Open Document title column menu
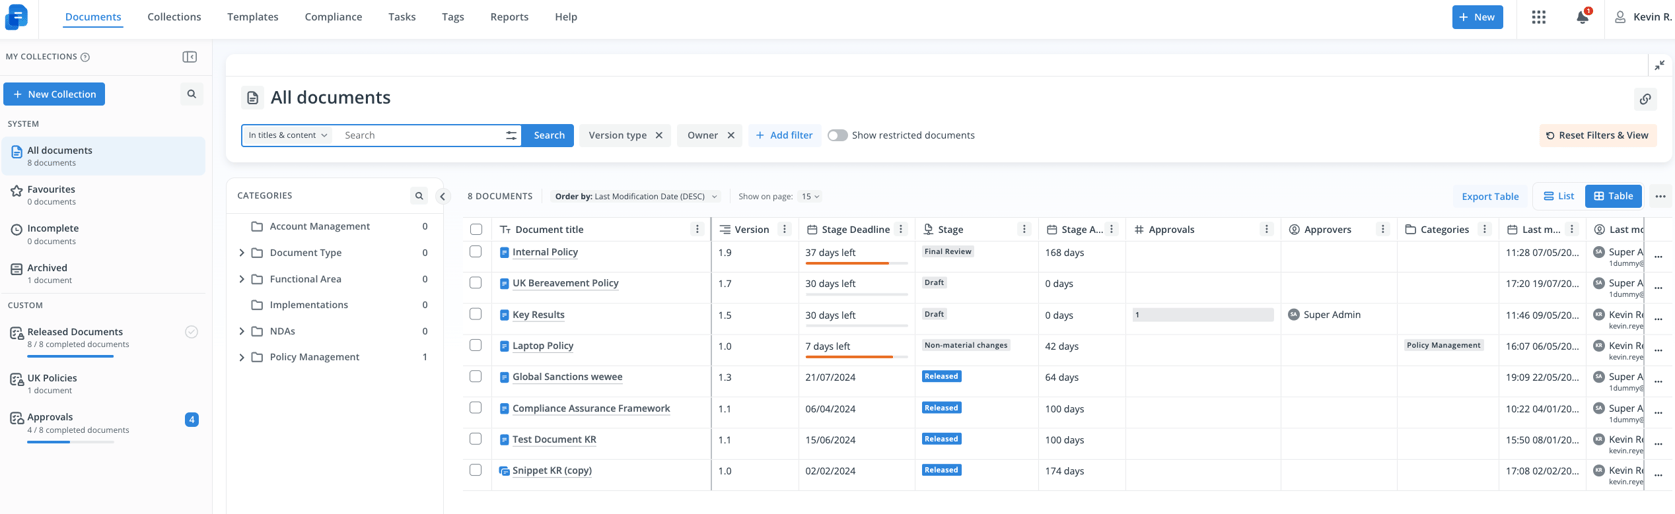The image size is (1675, 514). coord(697,229)
